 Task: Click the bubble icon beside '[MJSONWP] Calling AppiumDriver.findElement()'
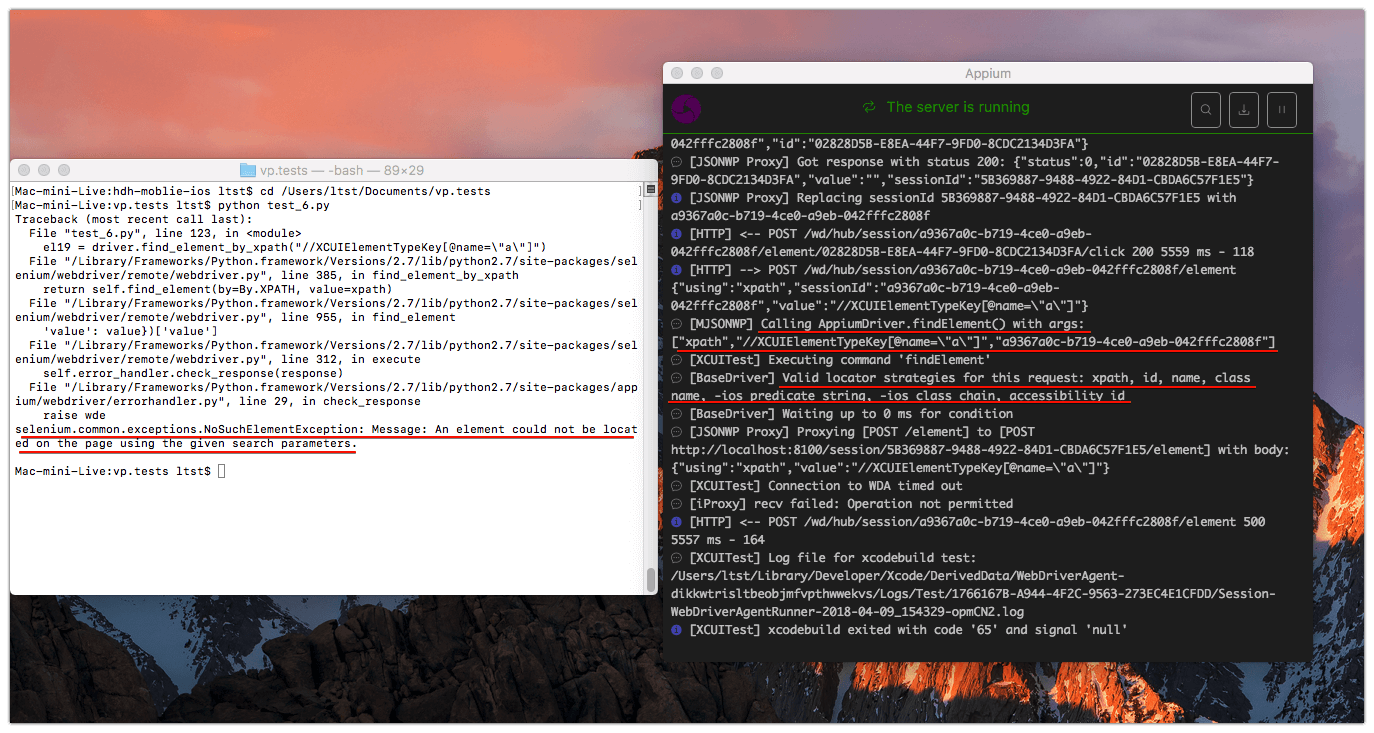click(677, 324)
